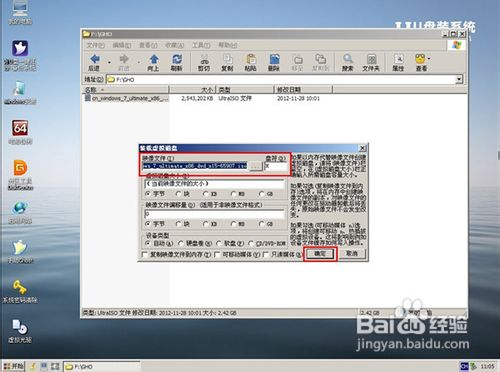This screenshot has height=372, width=500.
Task: Go up one folder with Up icon
Action: pos(154,59)
